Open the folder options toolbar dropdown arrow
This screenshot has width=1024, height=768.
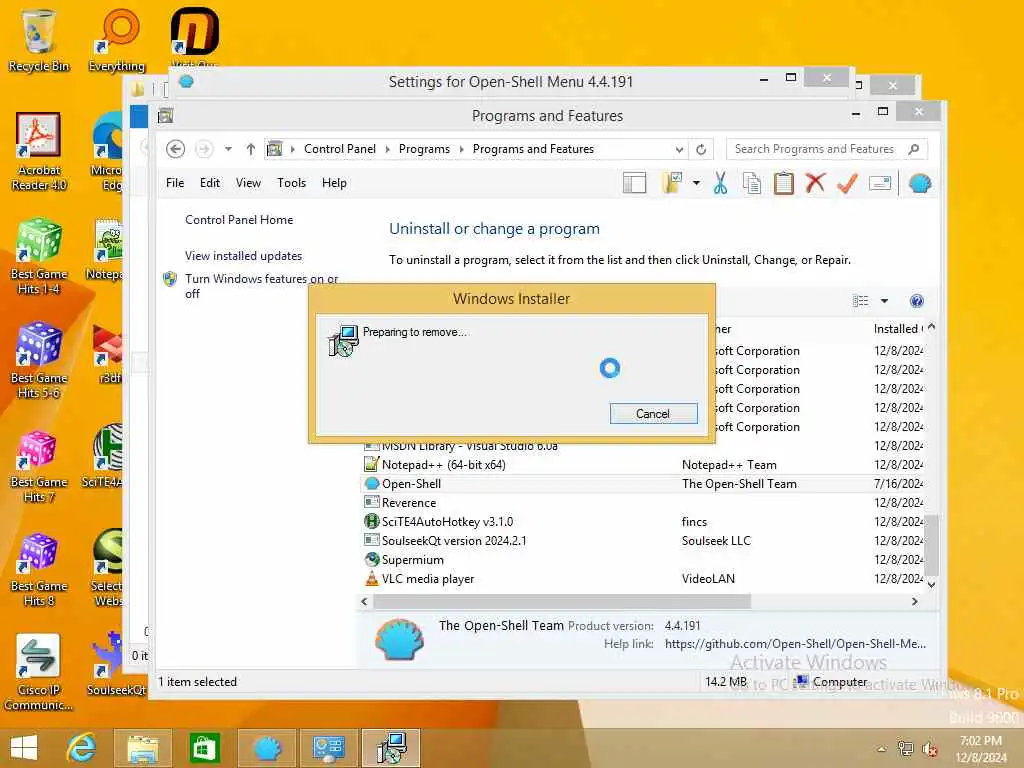pyautogui.click(x=696, y=184)
